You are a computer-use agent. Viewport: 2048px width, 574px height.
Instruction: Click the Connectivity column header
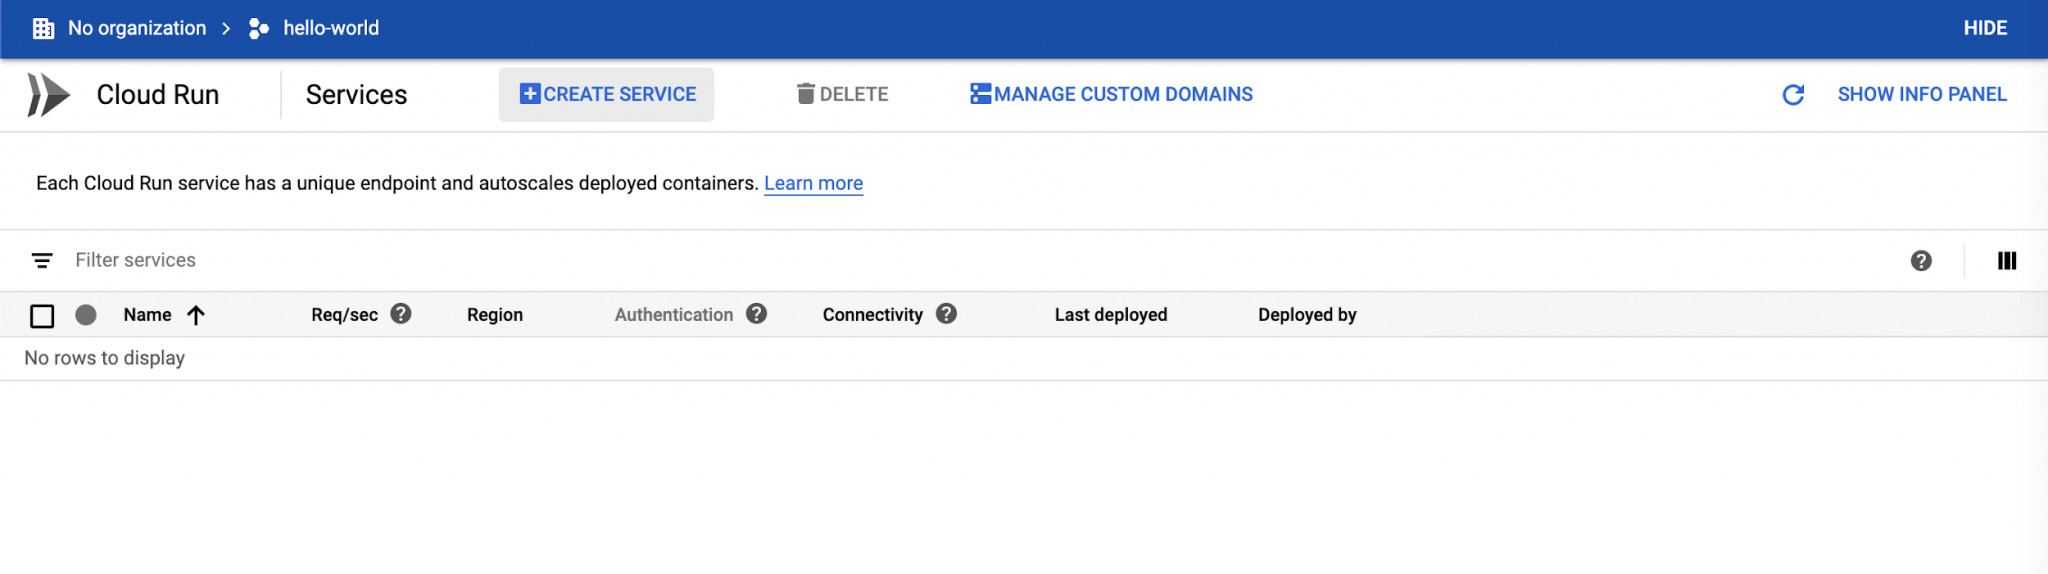[x=873, y=315]
